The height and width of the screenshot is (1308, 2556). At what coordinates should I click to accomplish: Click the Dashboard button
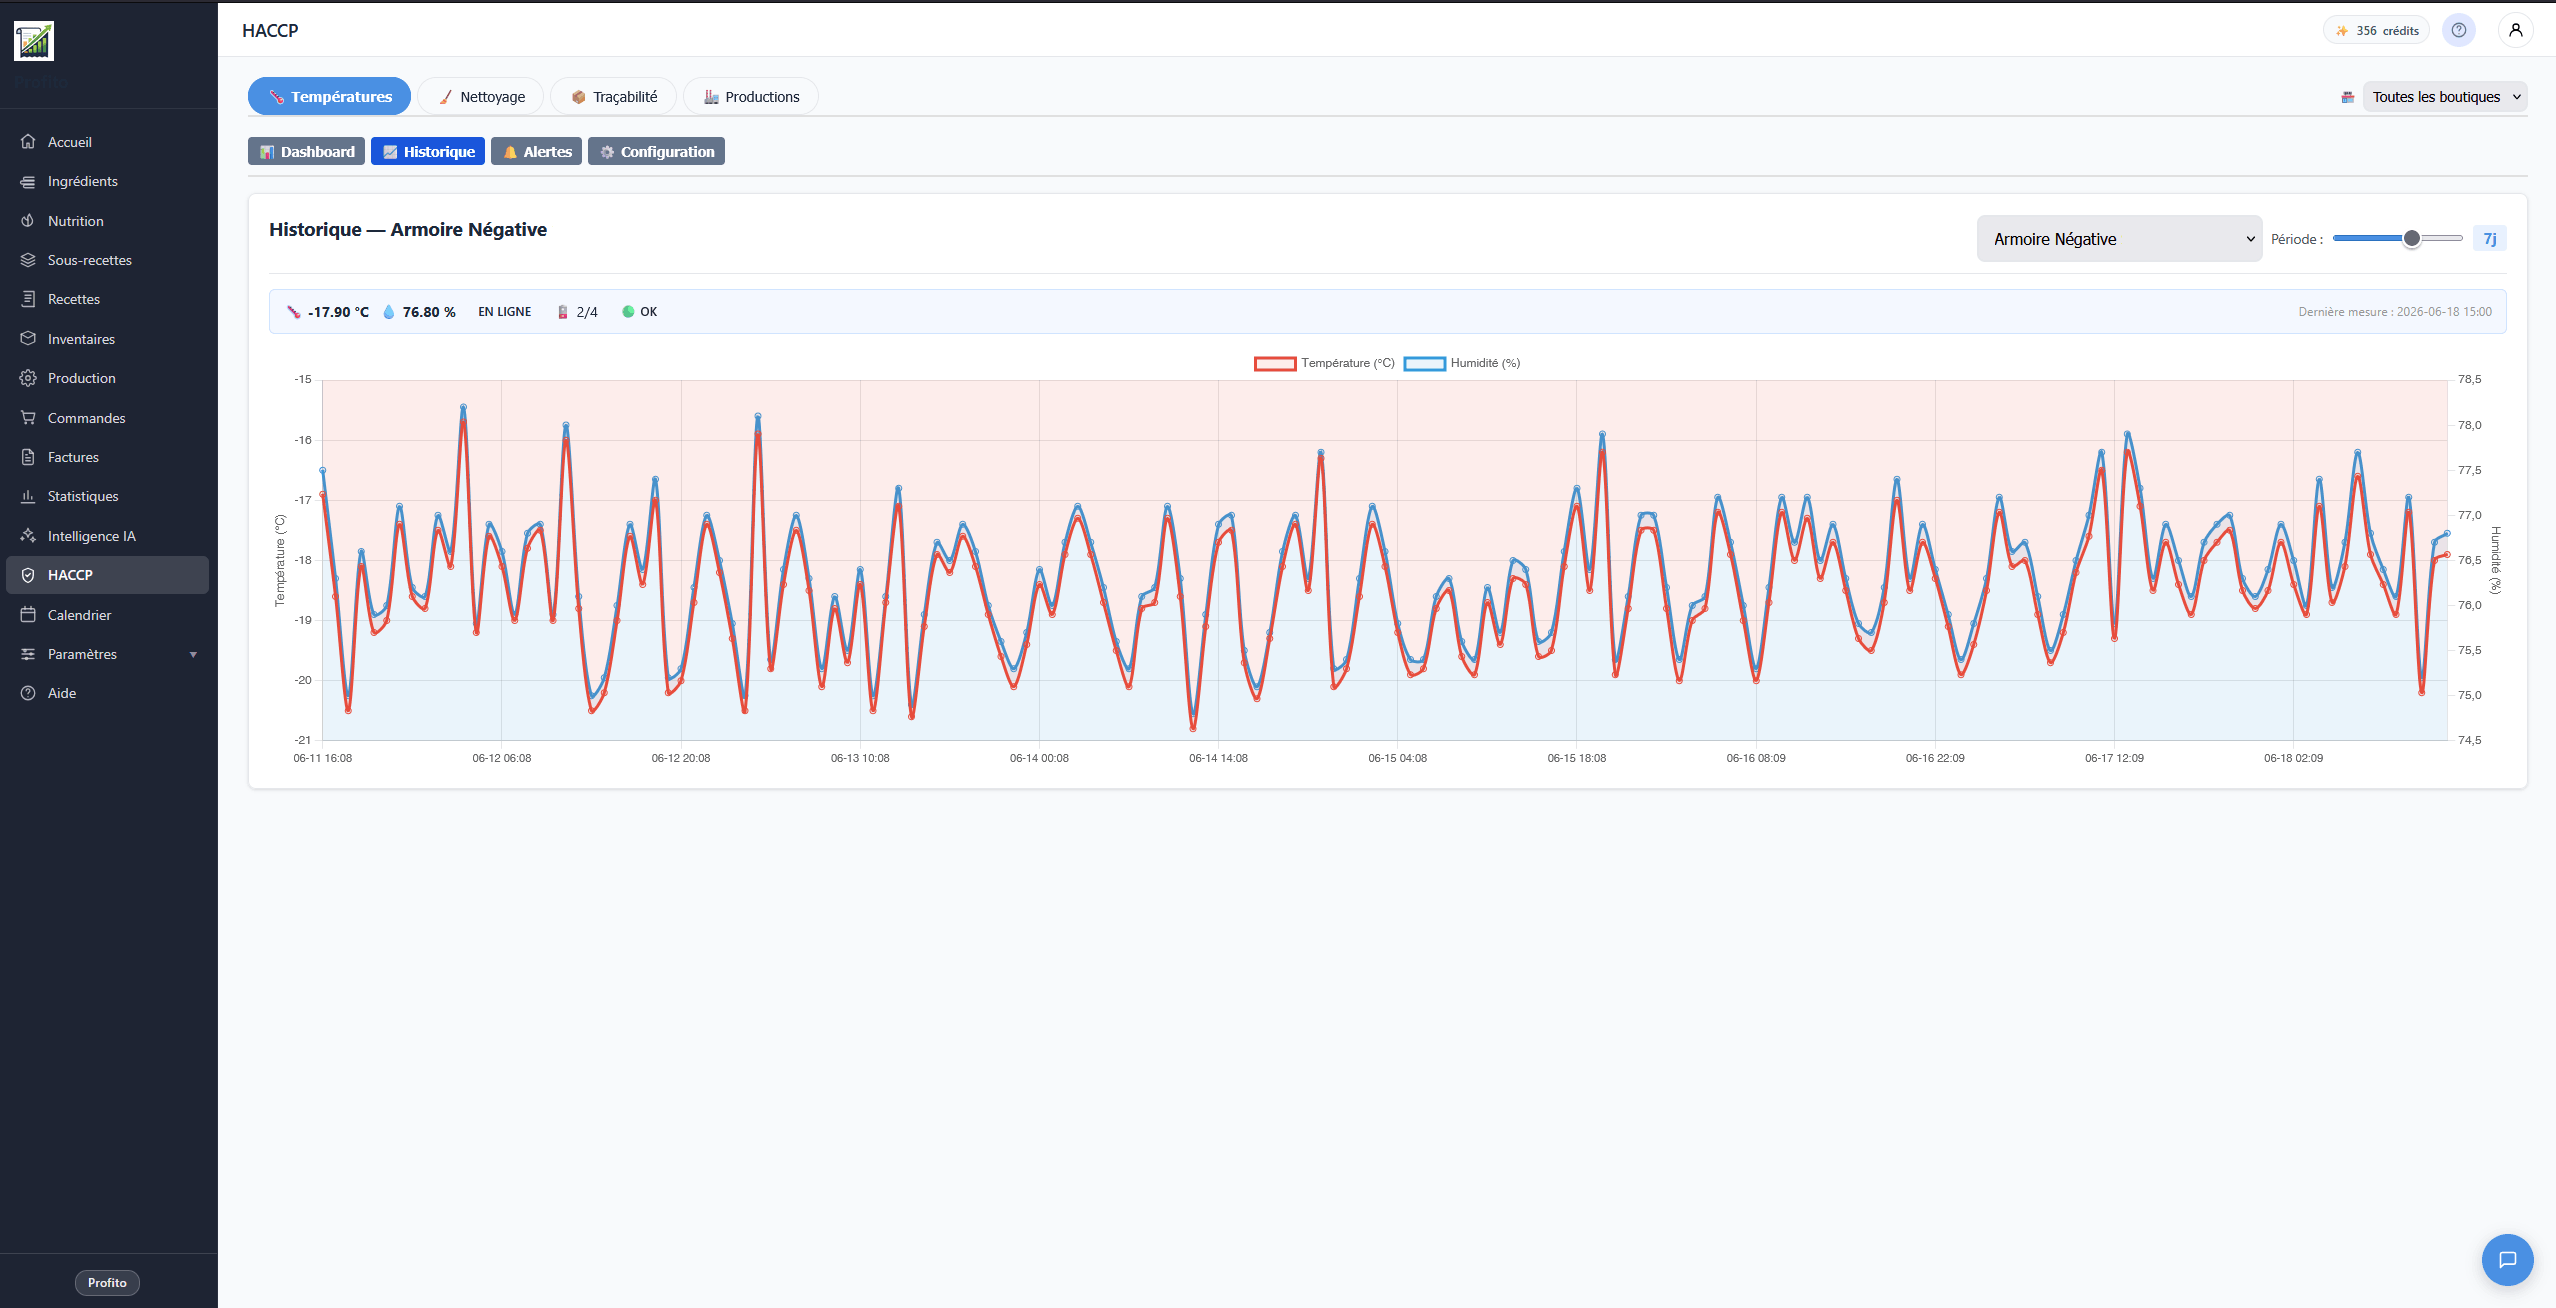pyautogui.click(x=306, y=151)
